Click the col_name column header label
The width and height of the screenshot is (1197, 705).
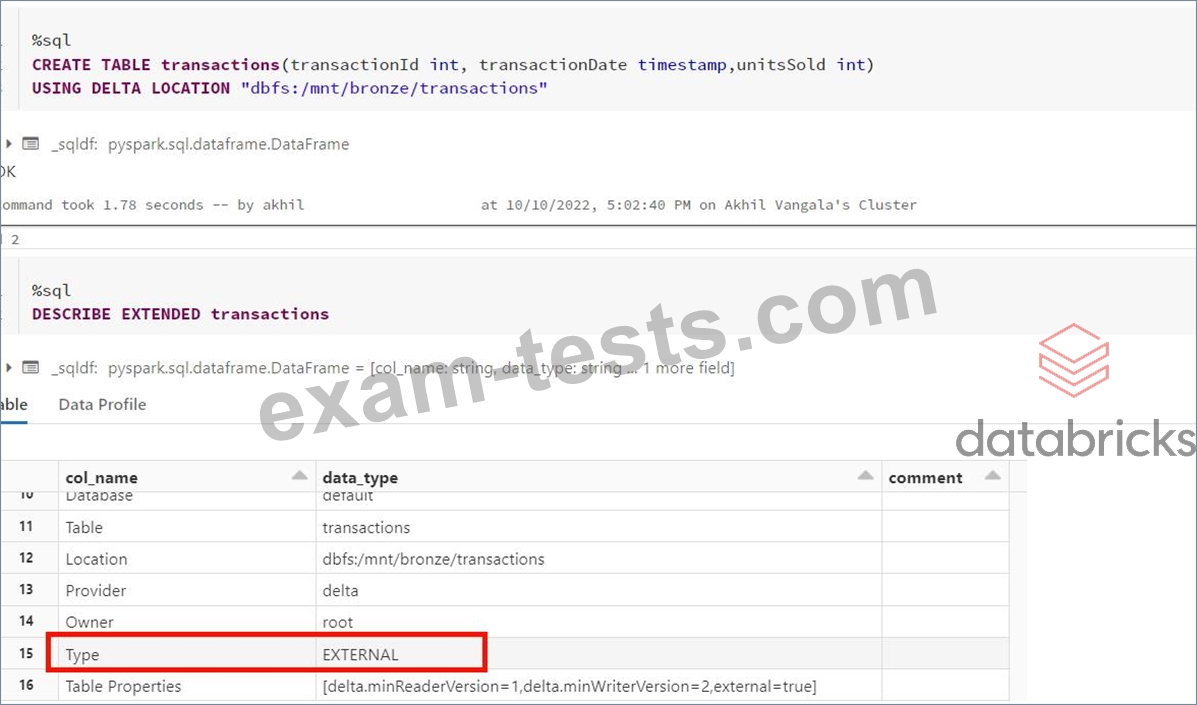coord(101,478)
